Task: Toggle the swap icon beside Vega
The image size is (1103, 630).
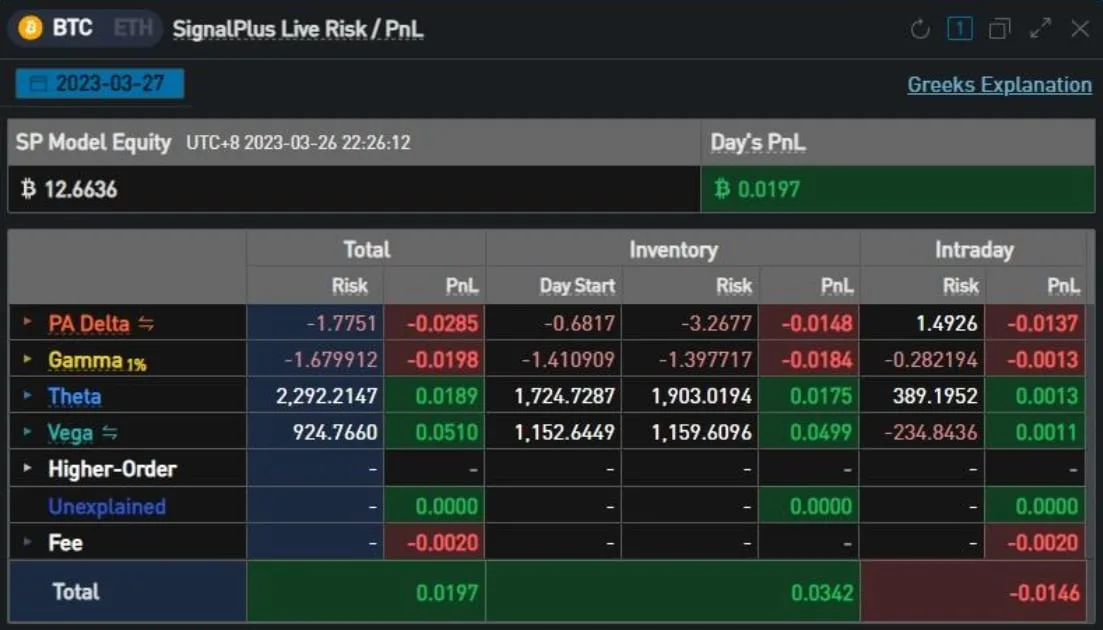Action: tap(110, 432)
